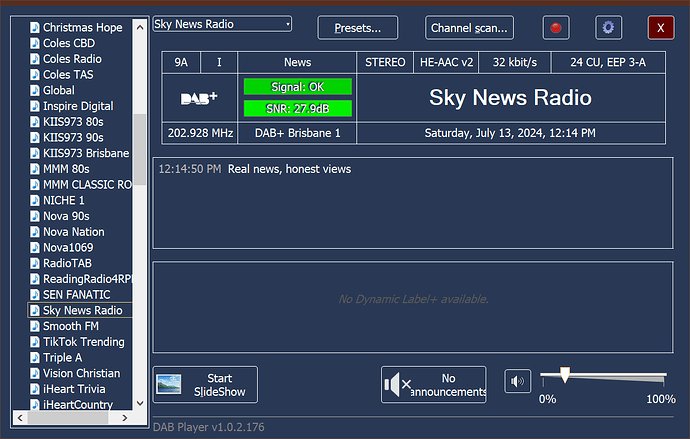Viewport: 690px width, 439px height.
Task: Open the Presets... menu
Action: [357, 28]
